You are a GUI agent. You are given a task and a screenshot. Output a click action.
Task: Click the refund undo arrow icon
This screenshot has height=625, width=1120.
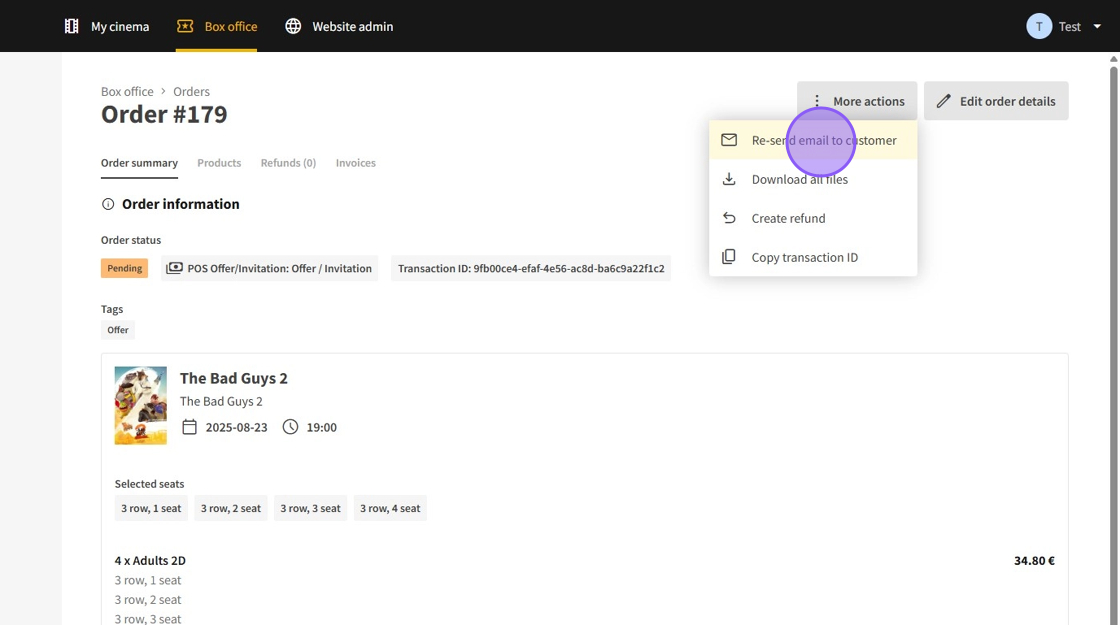pyautogui.click(x=729, y=218)
